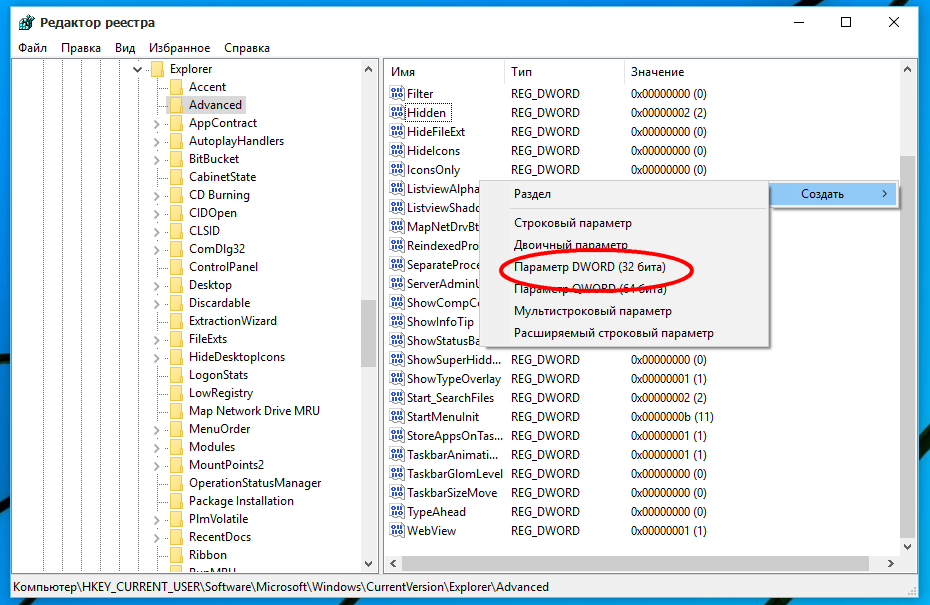Select the Desktop key in the tree
Viewport: 930px width, 605px height.
[210, 285]
